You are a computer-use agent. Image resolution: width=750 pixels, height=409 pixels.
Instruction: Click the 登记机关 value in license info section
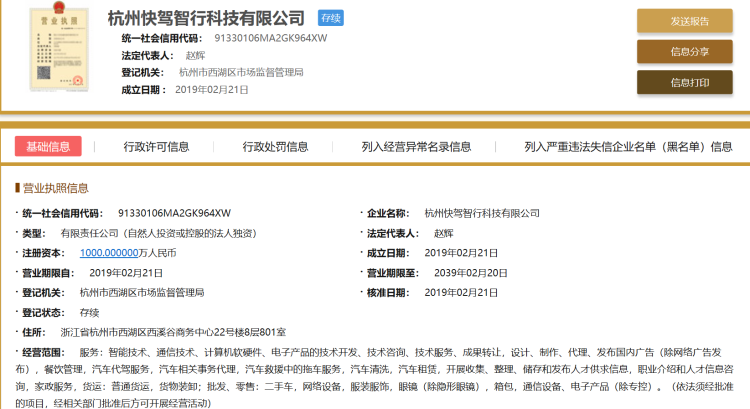point(142,292)
